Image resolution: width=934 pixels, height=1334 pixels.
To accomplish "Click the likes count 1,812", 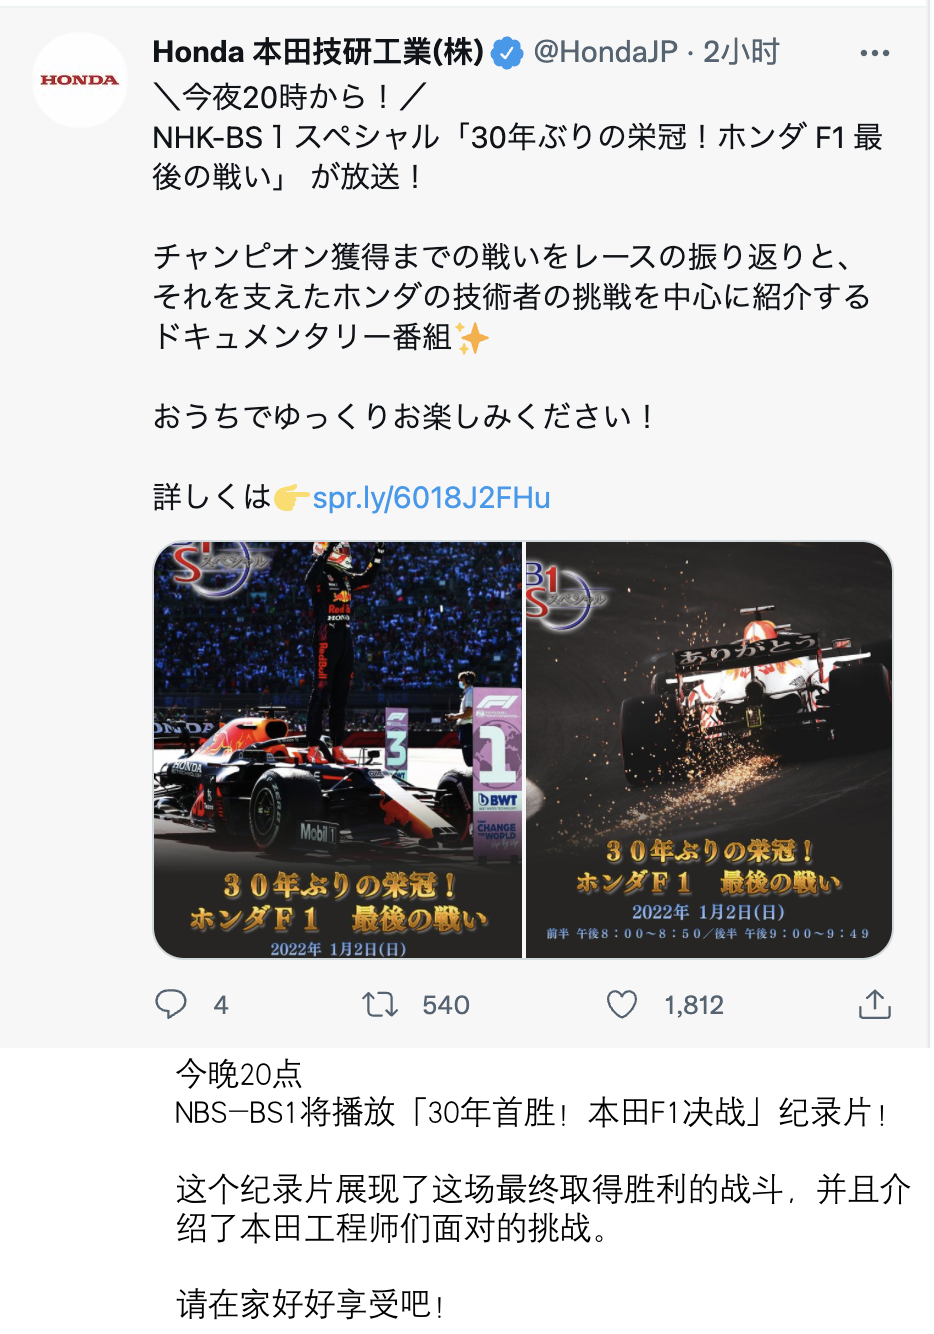I will 694,1005.
